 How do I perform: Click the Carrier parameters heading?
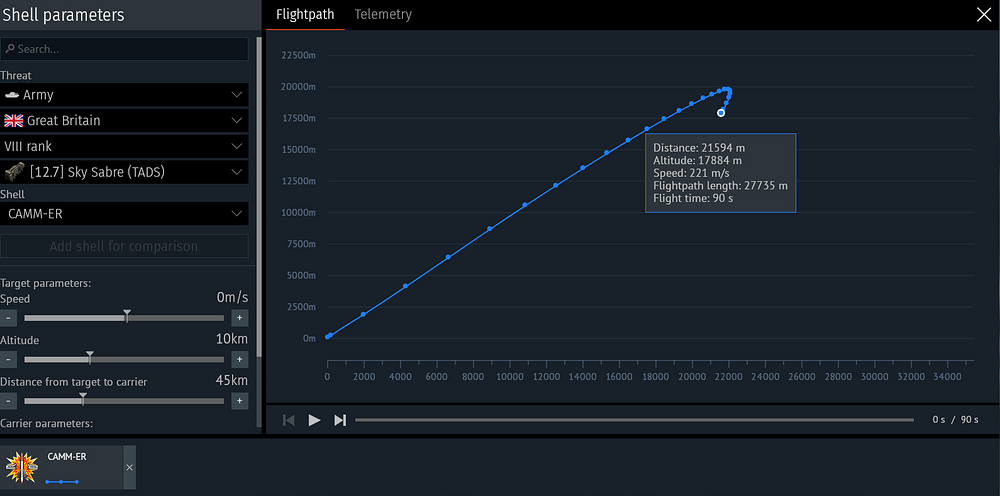tap(47, 423)
